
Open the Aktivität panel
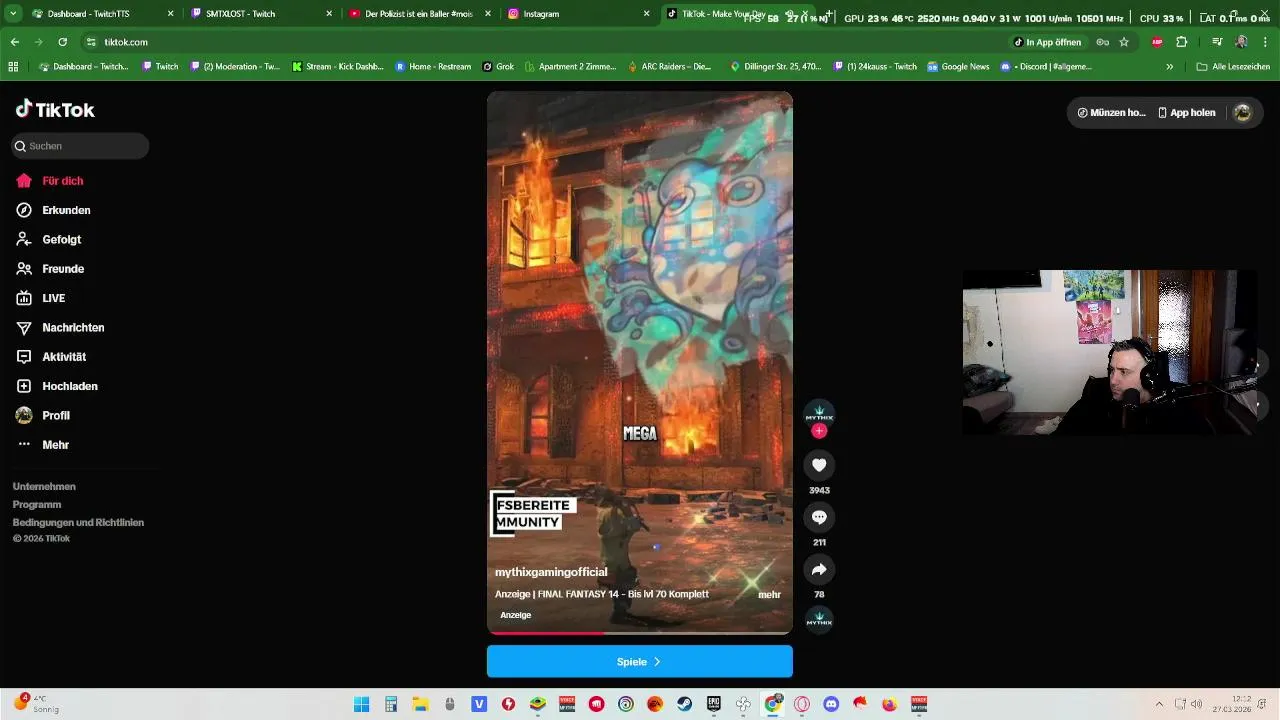51,357
